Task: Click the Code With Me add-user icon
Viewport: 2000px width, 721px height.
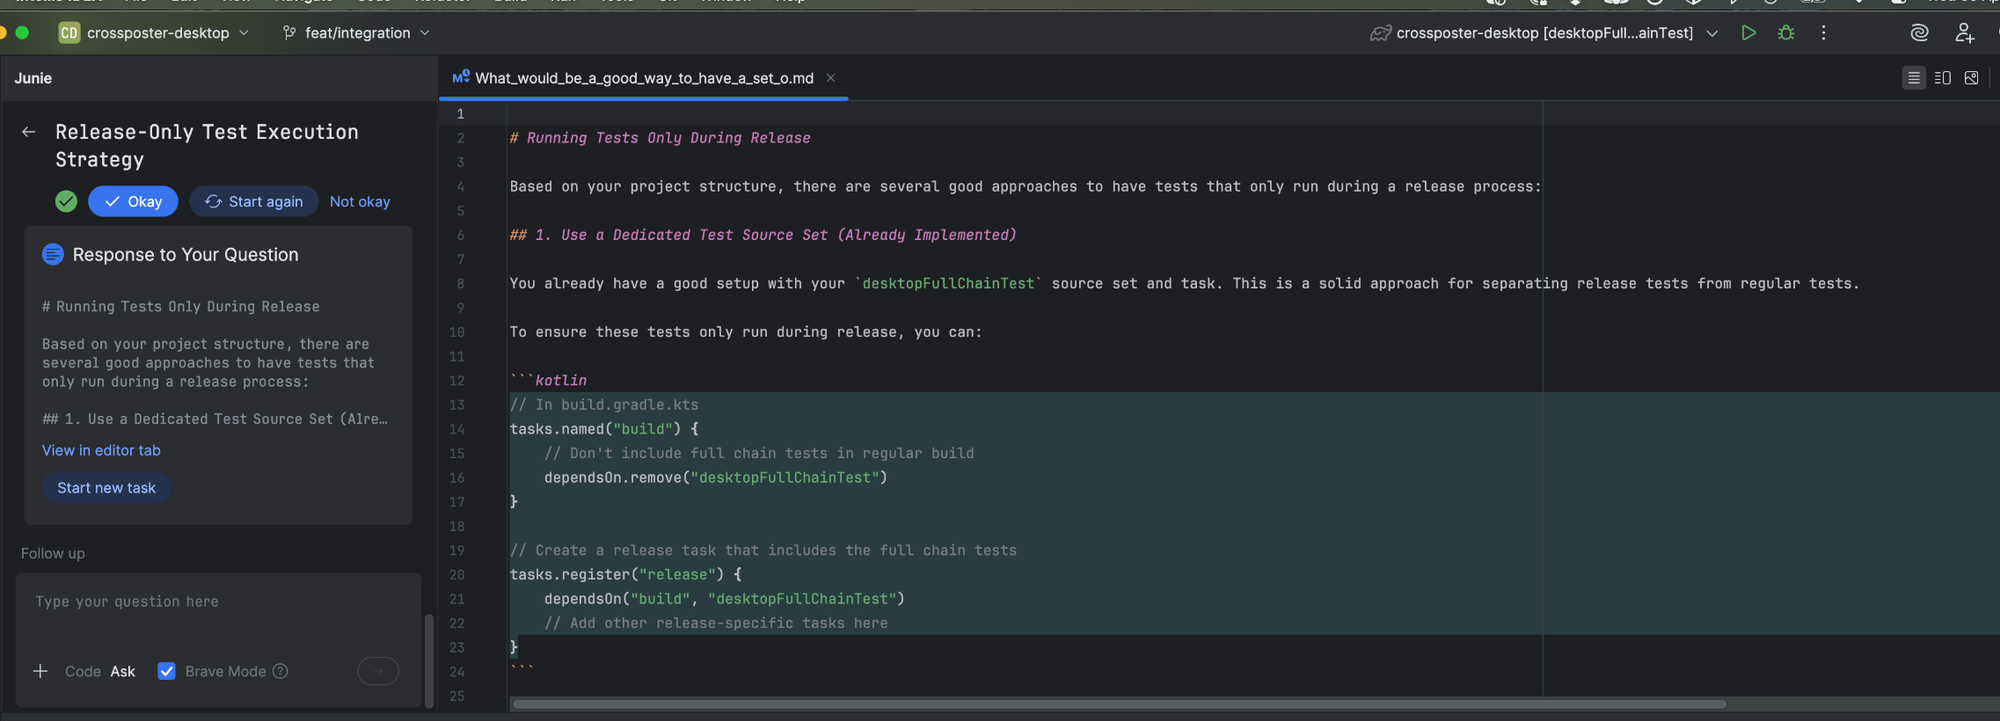Action: tap(1964, 33)
